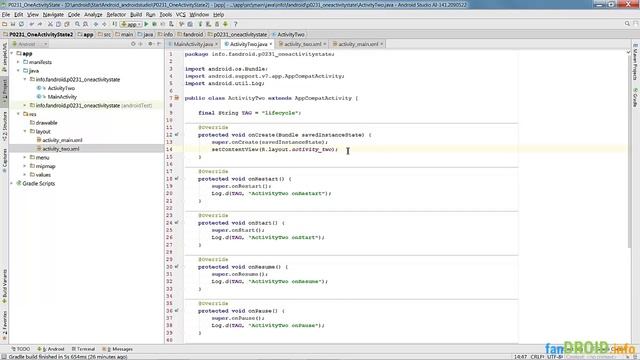Open the Android project view dropdown

[30, 44]
